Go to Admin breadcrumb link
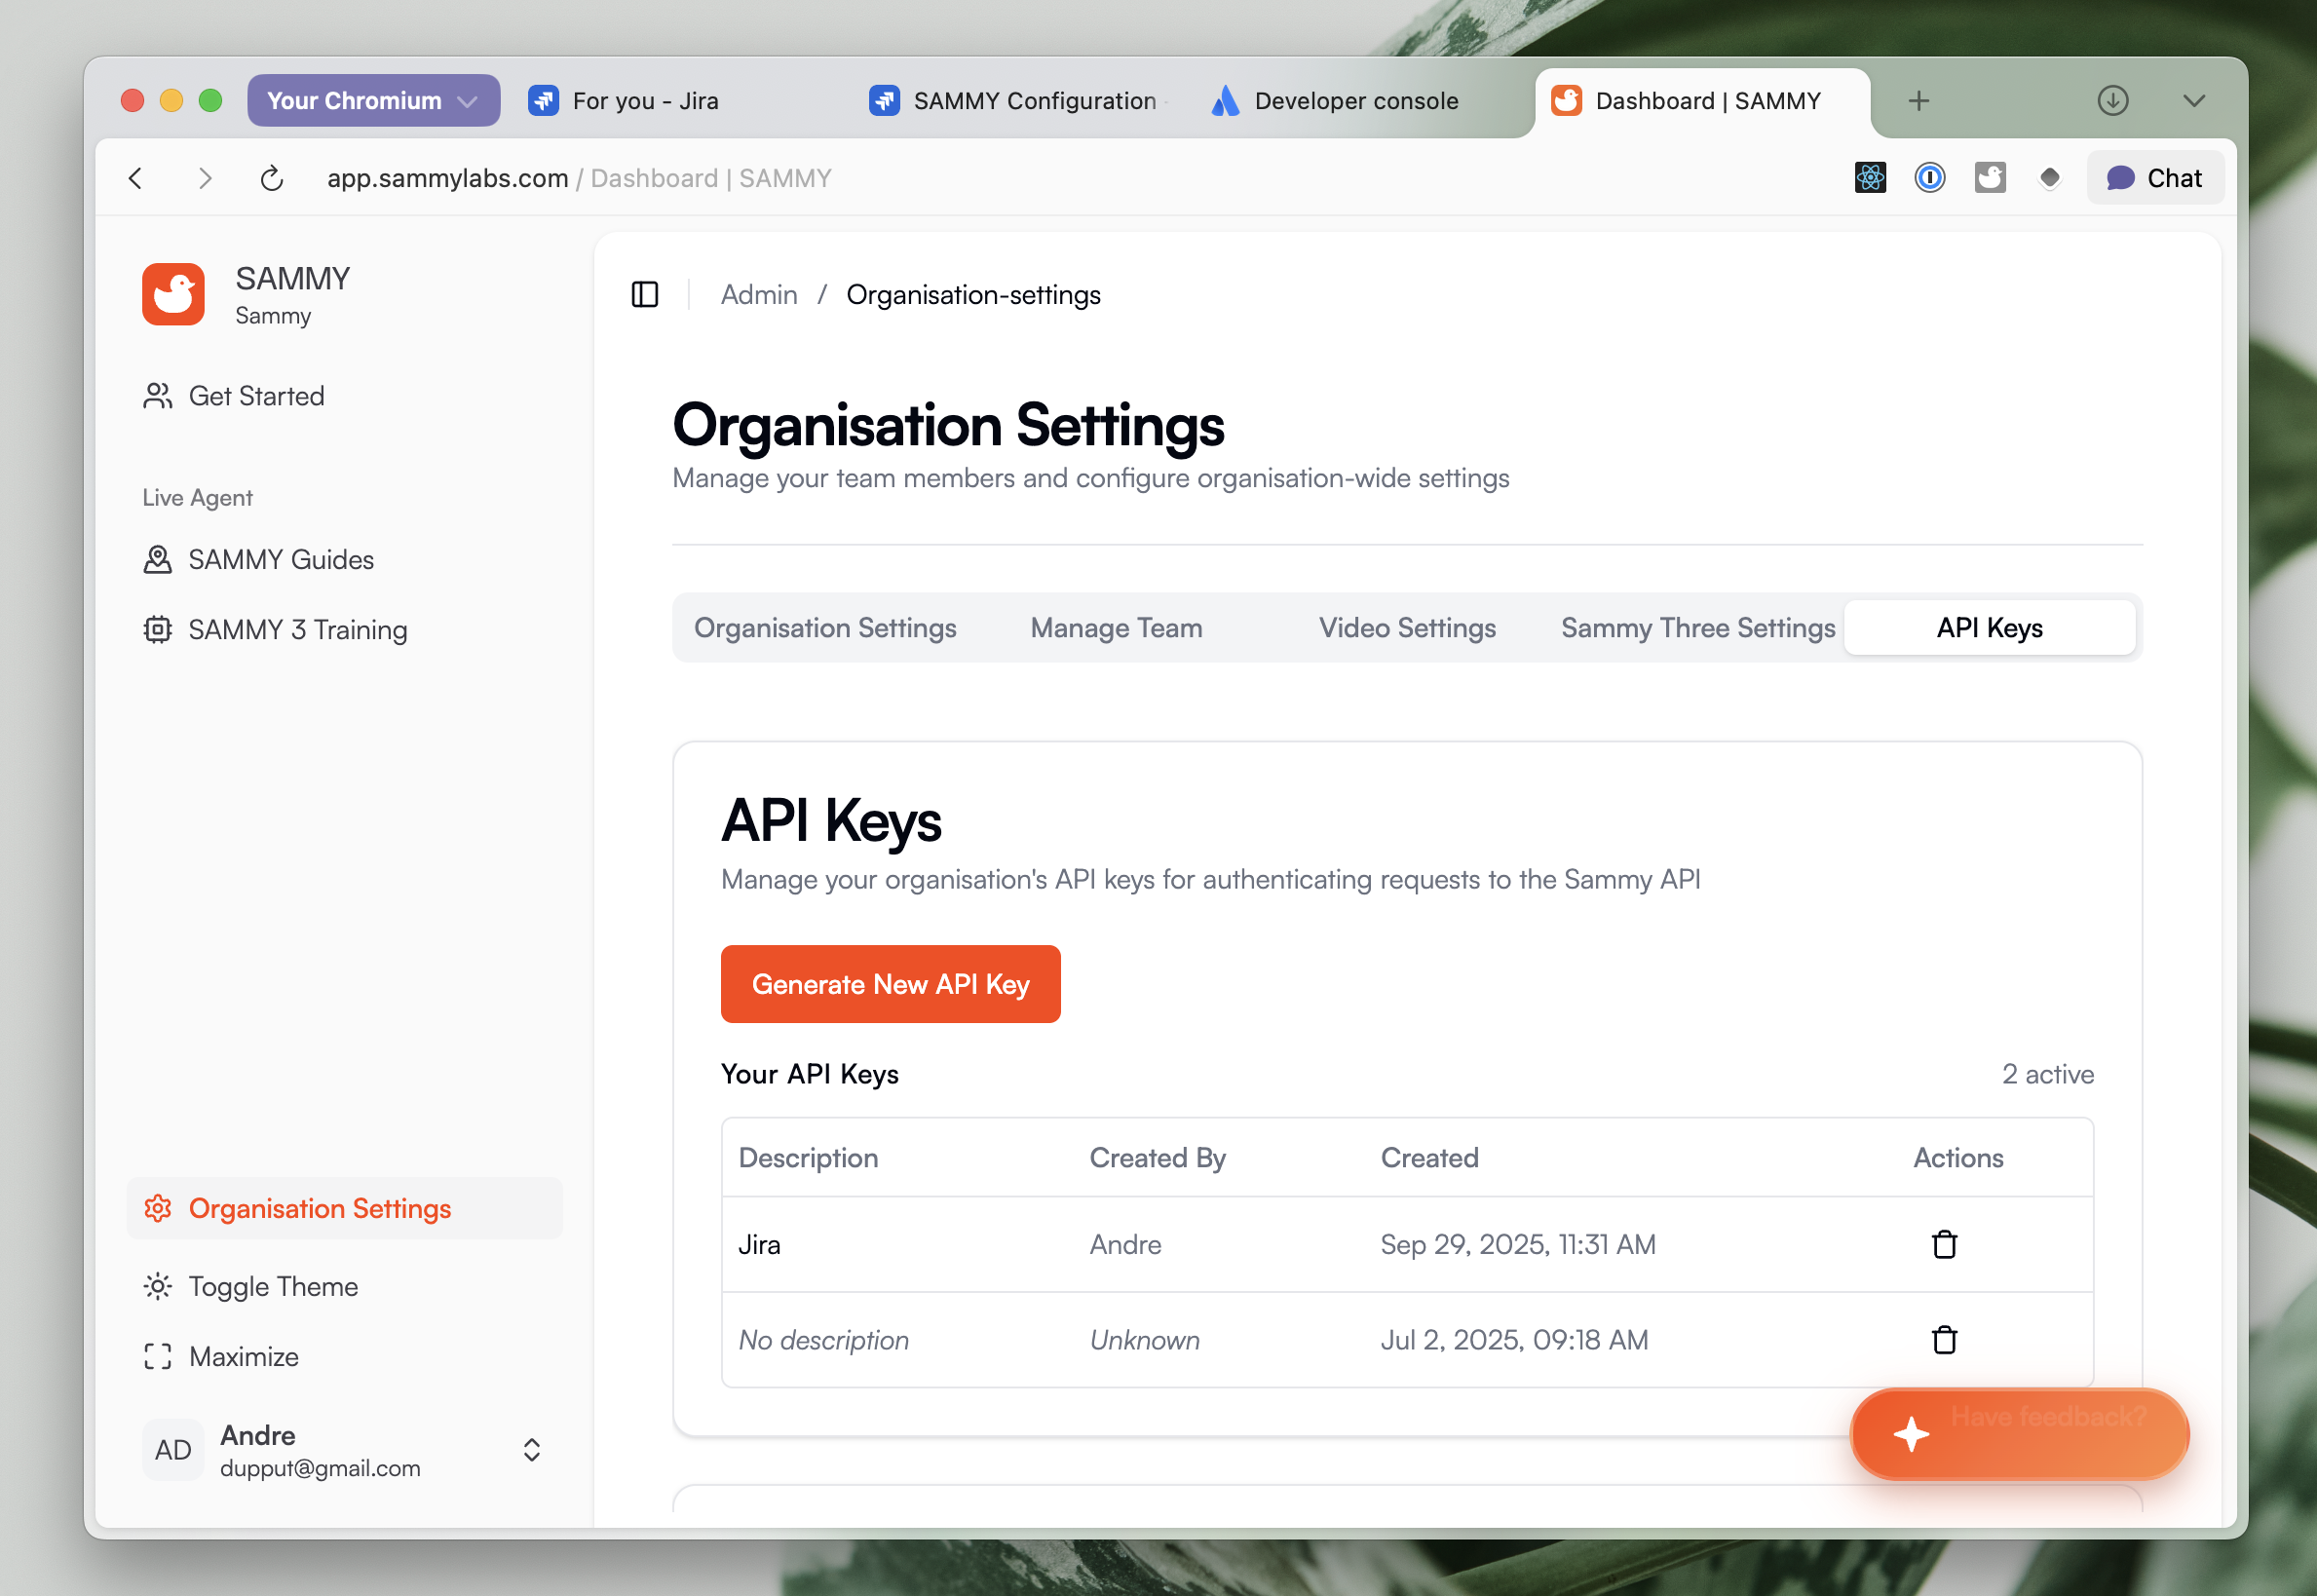 (x=758, y=294)
